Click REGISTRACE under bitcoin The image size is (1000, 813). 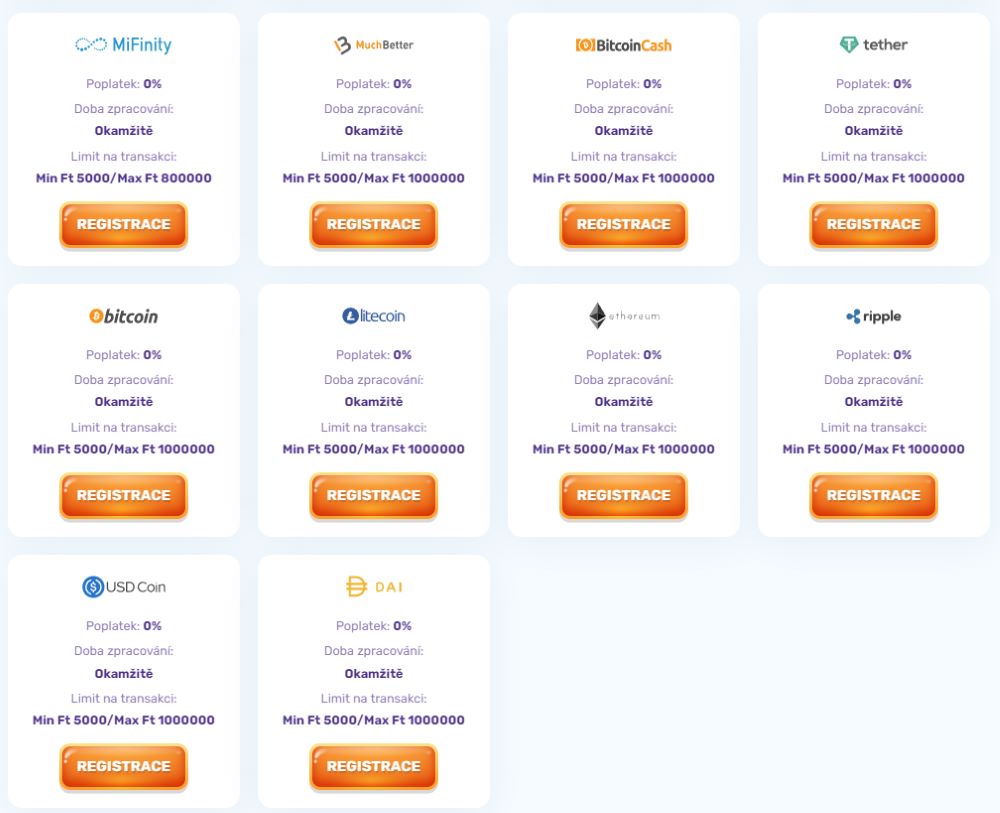(124, 495)
